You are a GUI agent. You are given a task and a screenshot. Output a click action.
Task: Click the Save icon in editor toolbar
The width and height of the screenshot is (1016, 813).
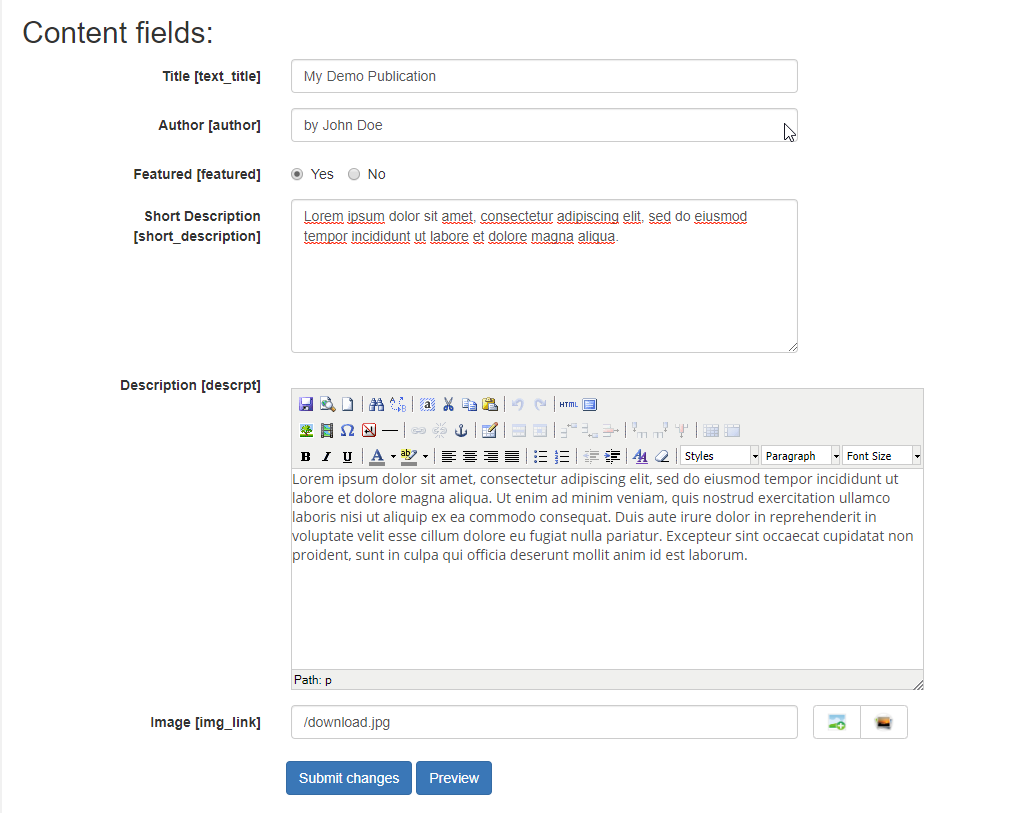[x=306, y=404]
